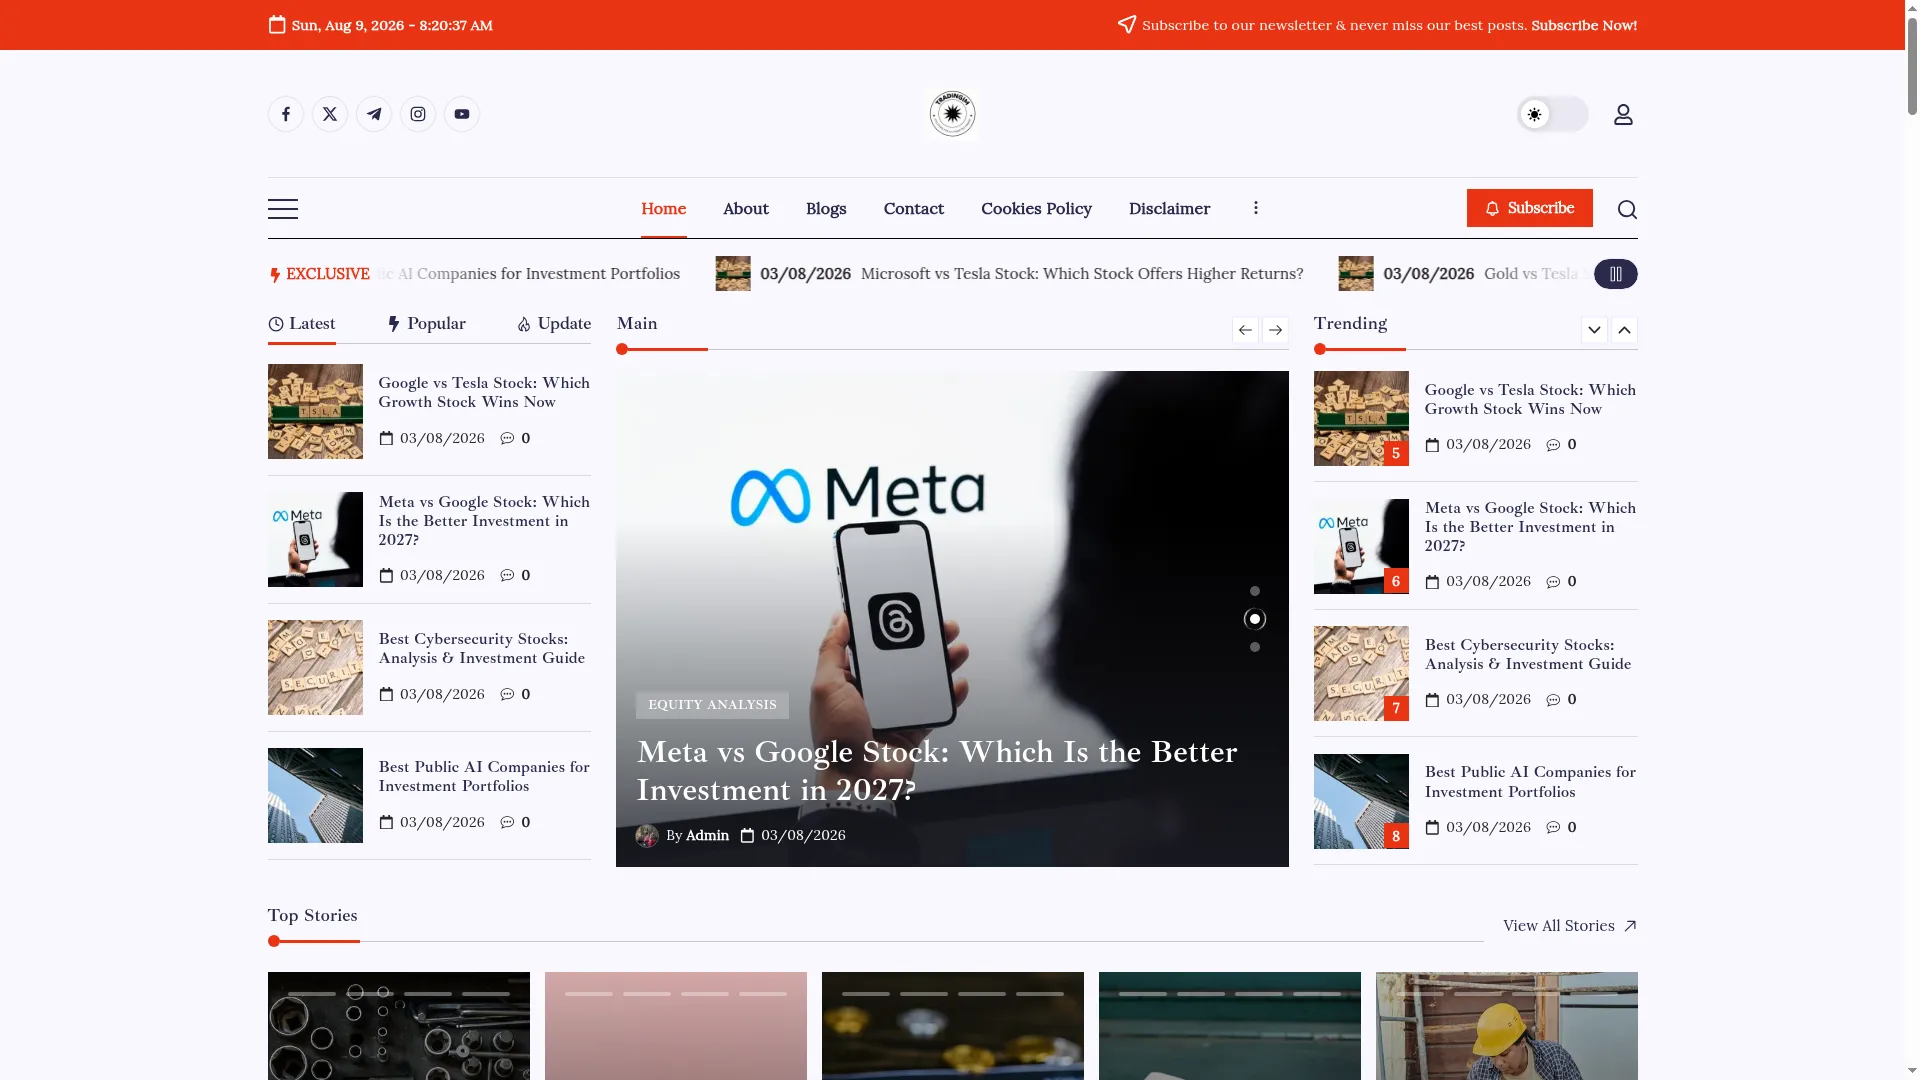This screenshot has height=1080, width=1920.
Task: Open the Instagram social icon
Action: click(x=418, y=114)
